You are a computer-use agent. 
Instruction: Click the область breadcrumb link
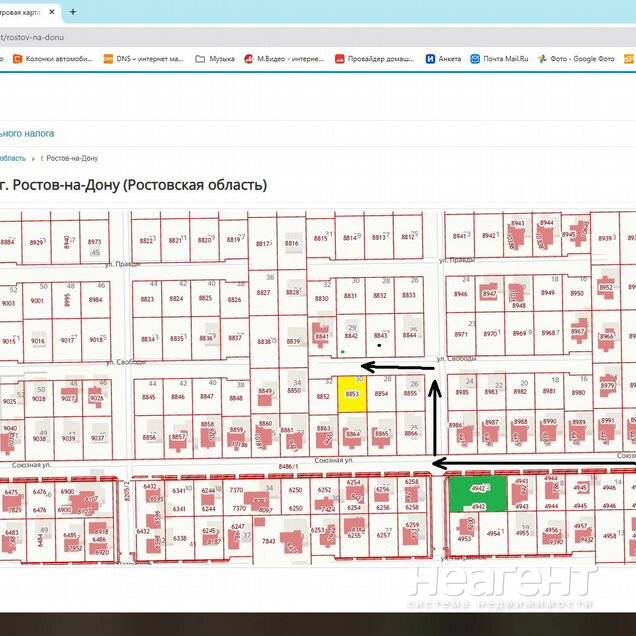pyautogui.click(x=13, y=159)
